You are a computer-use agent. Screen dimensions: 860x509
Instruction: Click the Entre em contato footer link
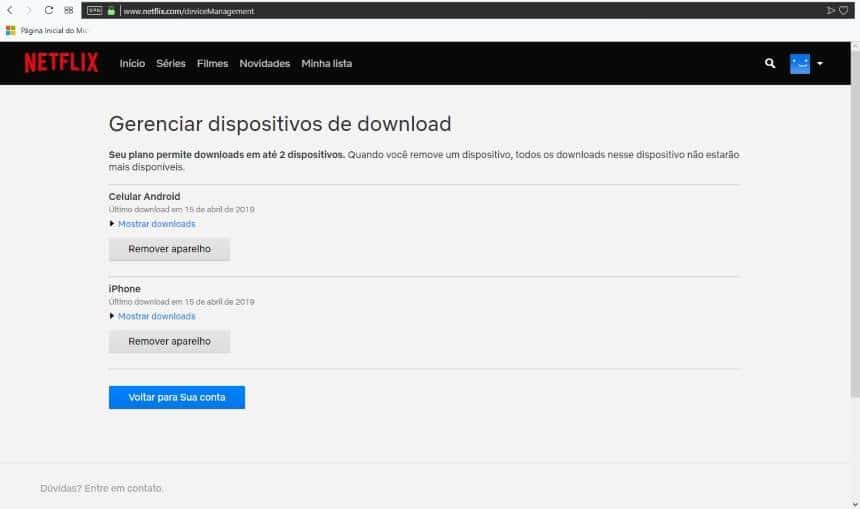123,488
